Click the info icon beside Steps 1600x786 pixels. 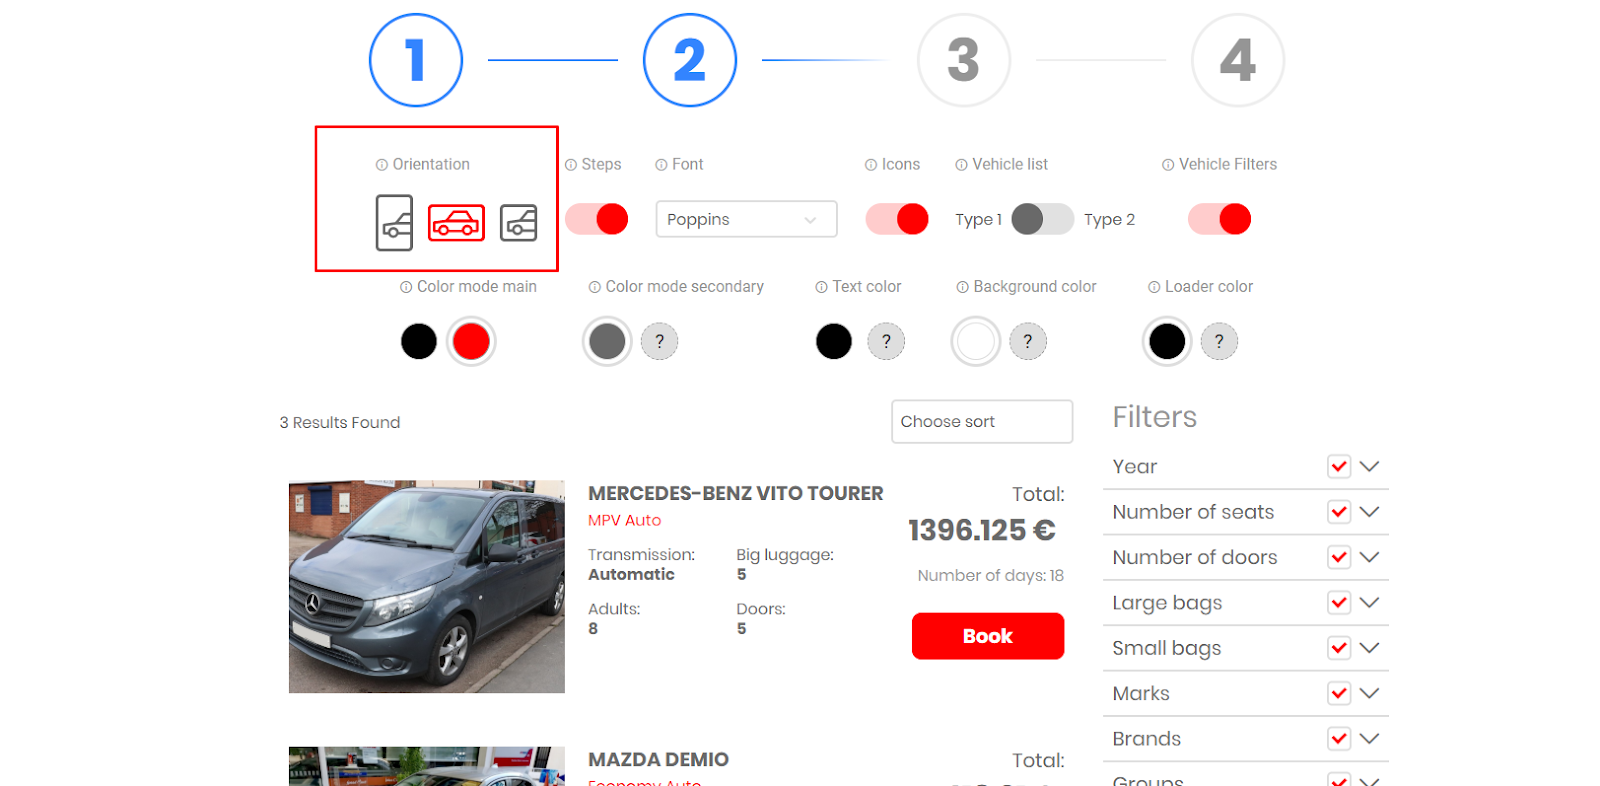(x=571, y=165)
